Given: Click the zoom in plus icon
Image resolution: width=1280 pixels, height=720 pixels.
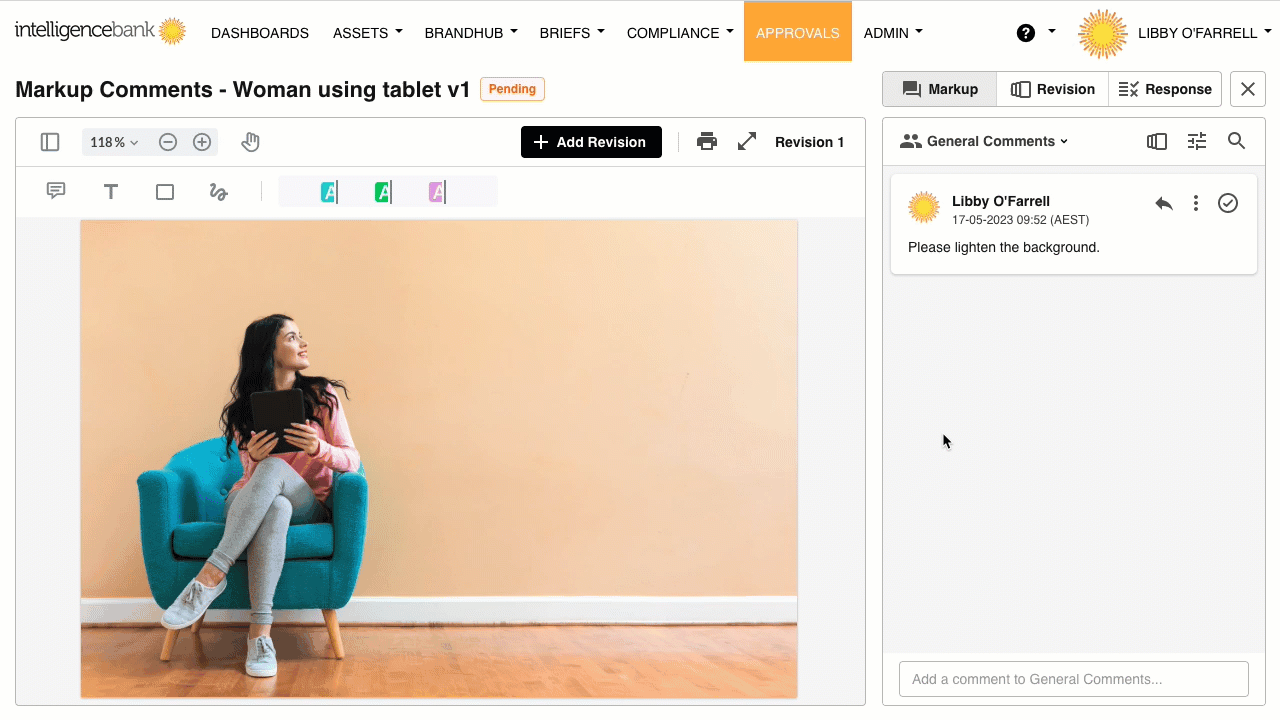Looking at the screenshot, I should [x=202, y=142].
